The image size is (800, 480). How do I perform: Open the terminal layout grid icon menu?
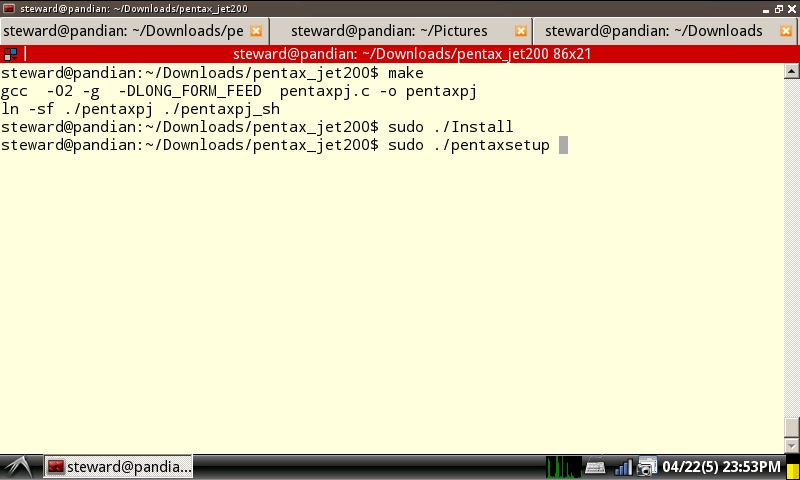(x=10, y=54)
